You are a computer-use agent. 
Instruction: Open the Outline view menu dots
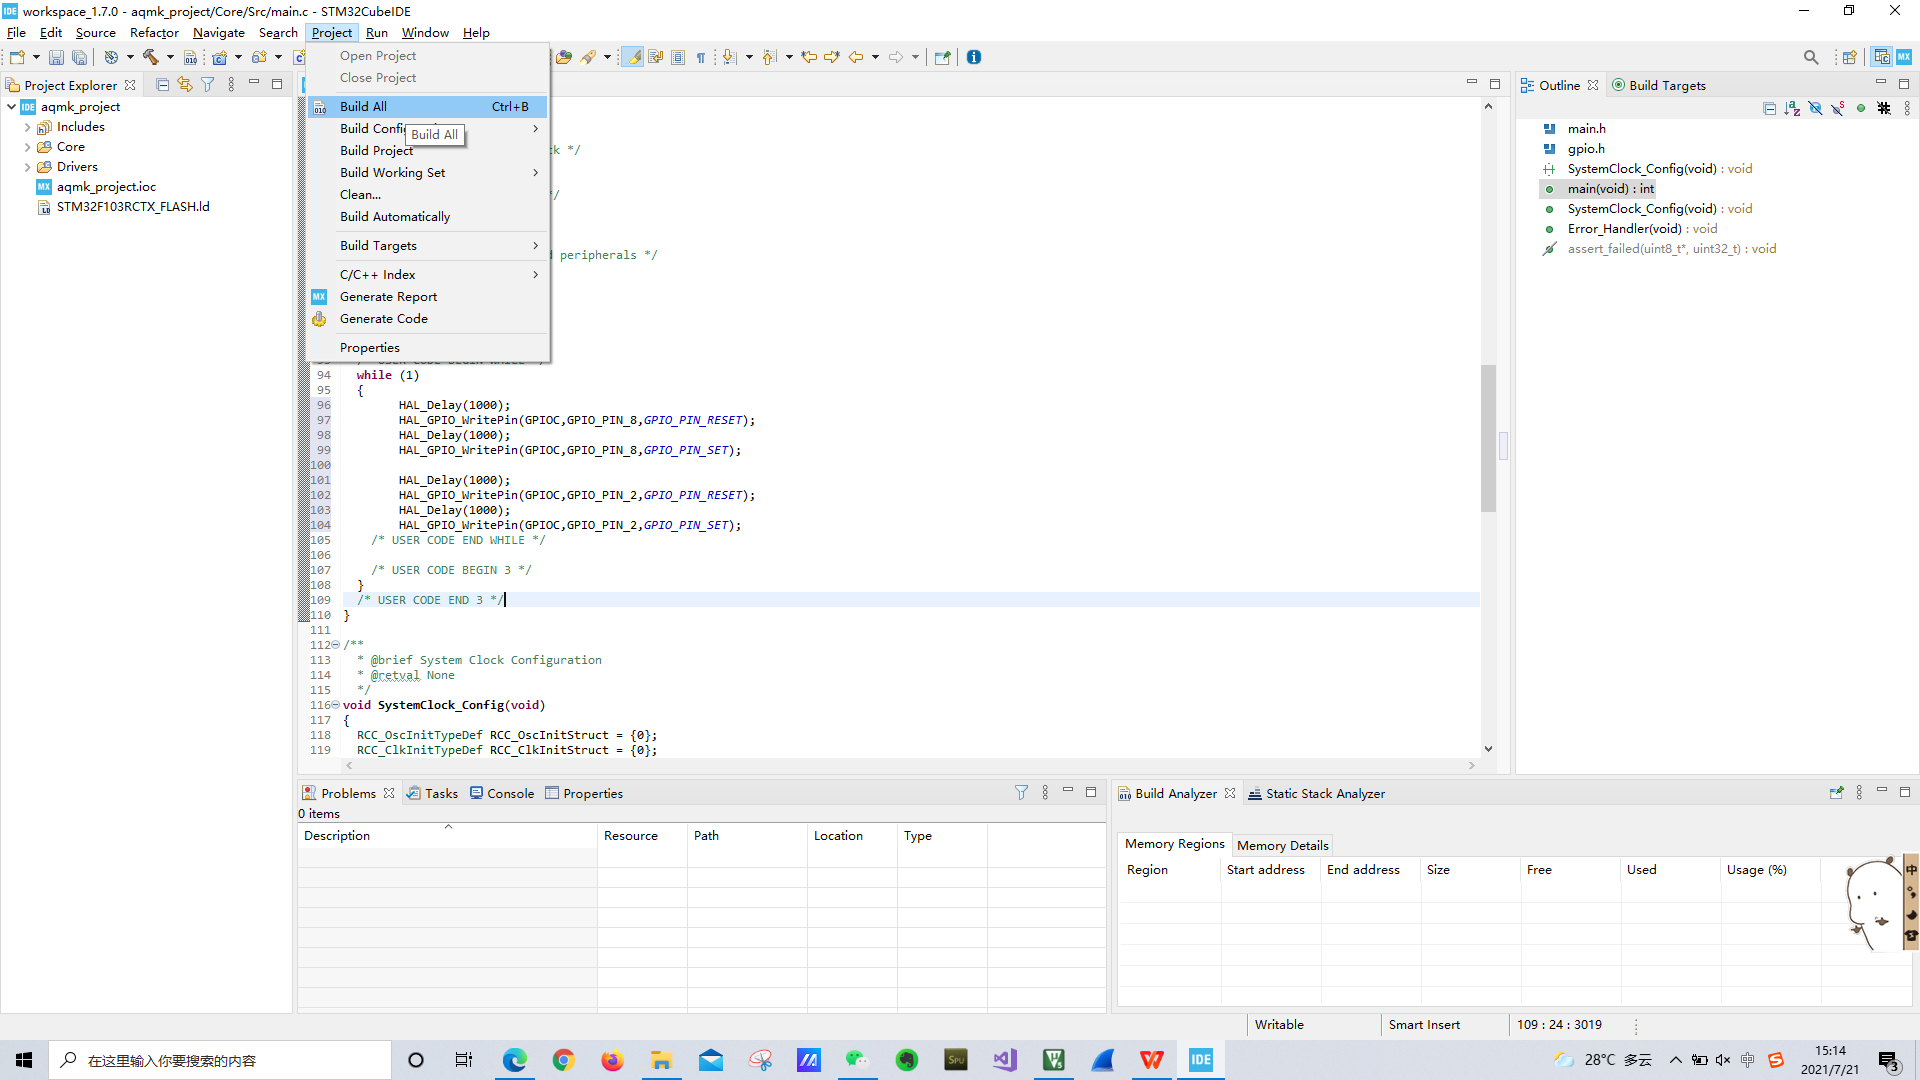click(x=1907, y=108)
